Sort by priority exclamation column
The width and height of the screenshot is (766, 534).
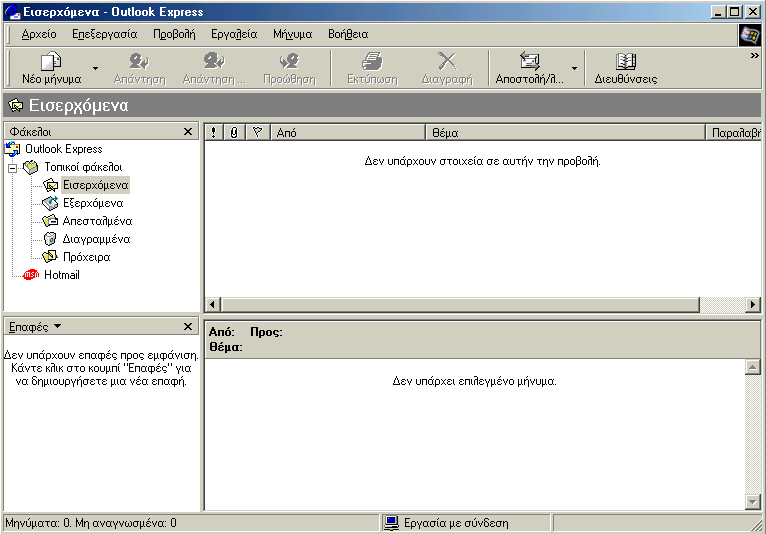click(213, 132)
